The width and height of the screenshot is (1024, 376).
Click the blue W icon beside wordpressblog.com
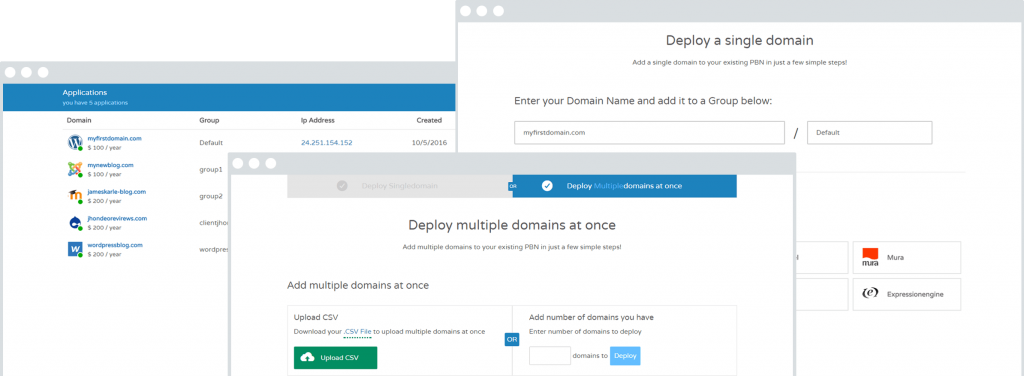point(74,249)
